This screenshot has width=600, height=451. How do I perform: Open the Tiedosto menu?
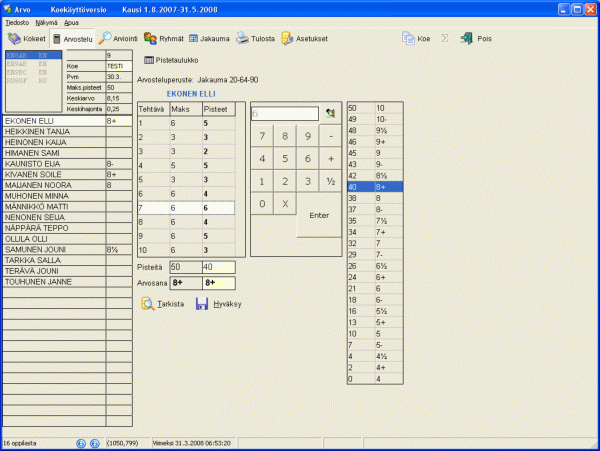tap(16, 20)
